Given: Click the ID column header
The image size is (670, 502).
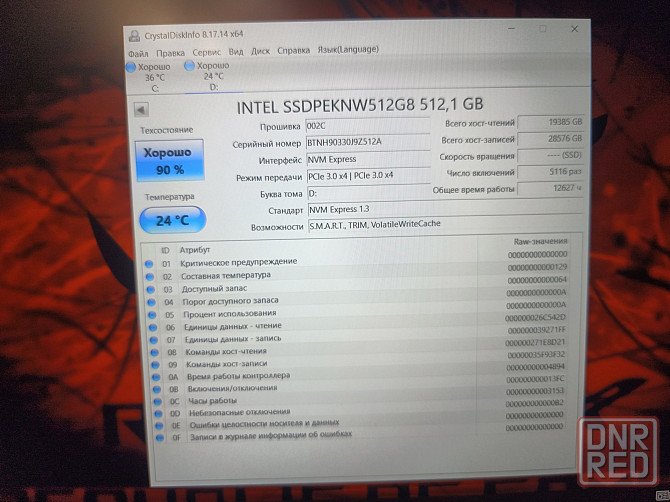Looking at the screenshot, I should (165, 250).
